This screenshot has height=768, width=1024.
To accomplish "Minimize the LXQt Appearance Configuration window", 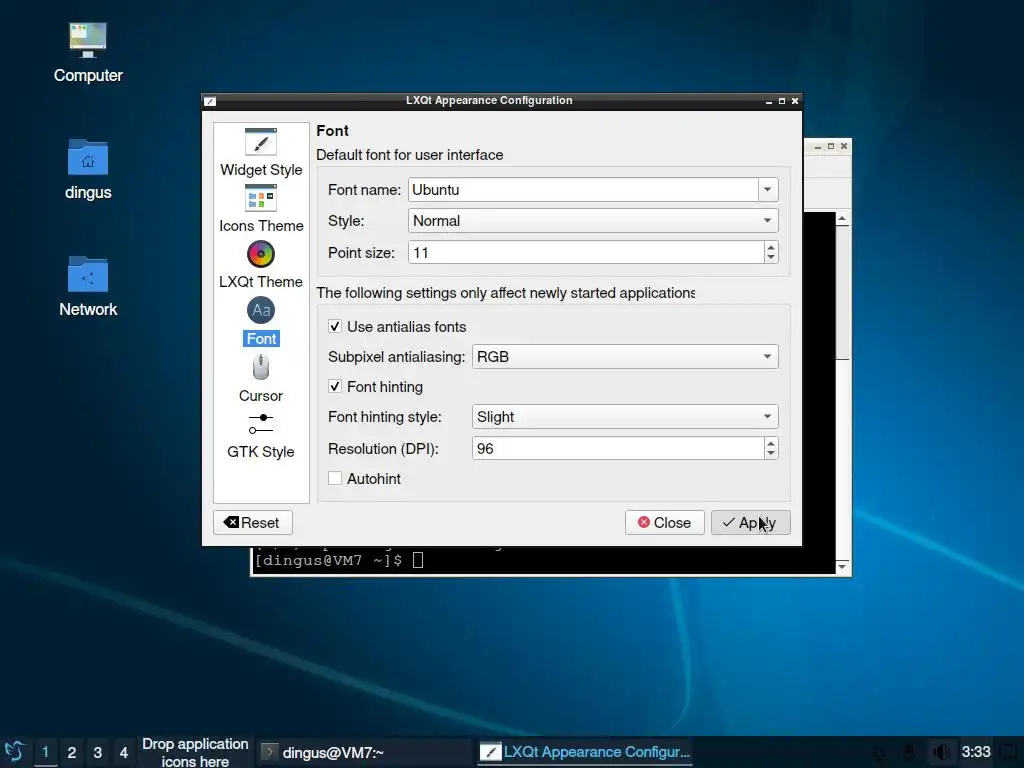I will (769, 101).
